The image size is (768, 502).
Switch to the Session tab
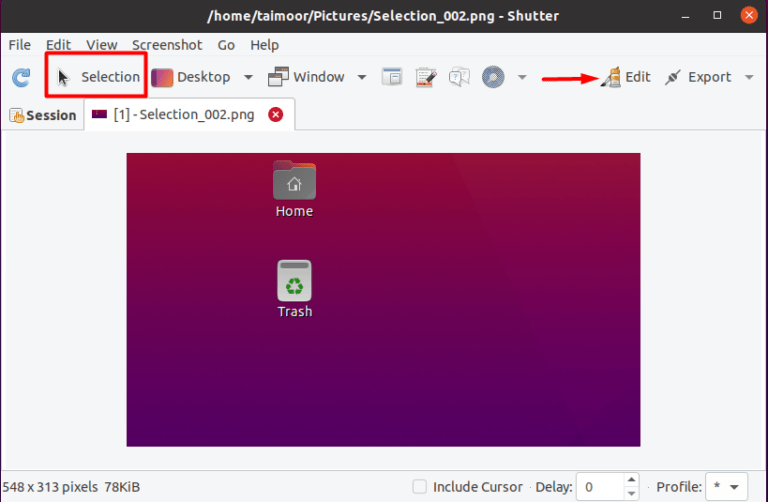(43, 115)
